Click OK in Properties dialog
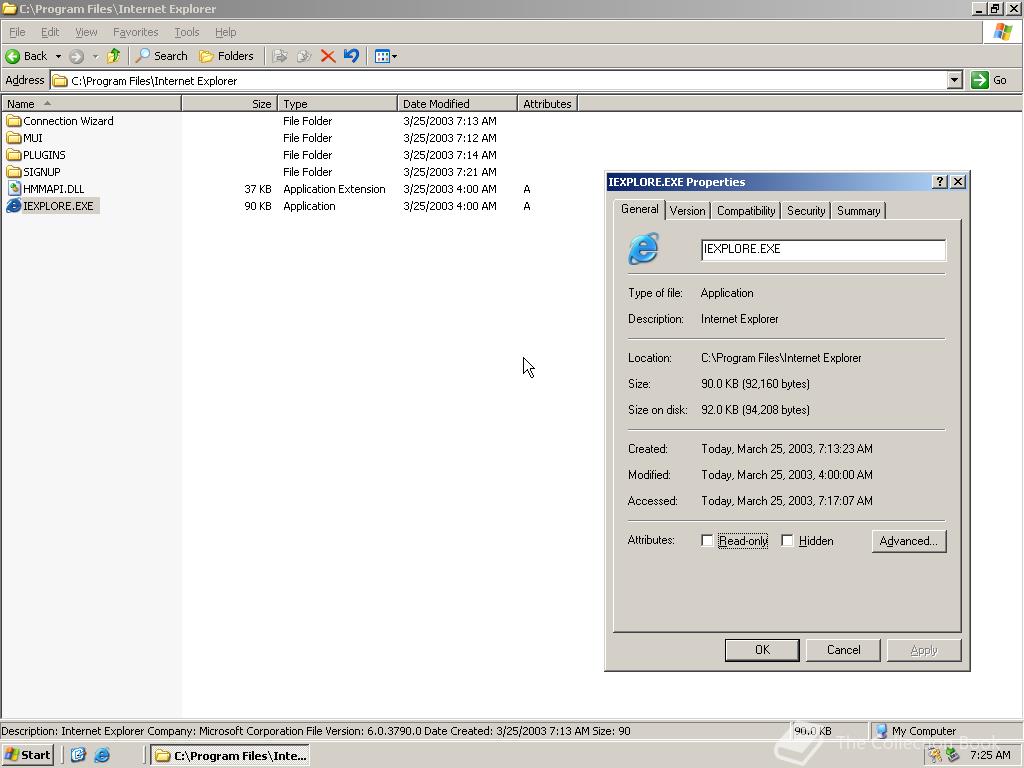This screenshot has width=1024, height=768. tap(762, 650)
